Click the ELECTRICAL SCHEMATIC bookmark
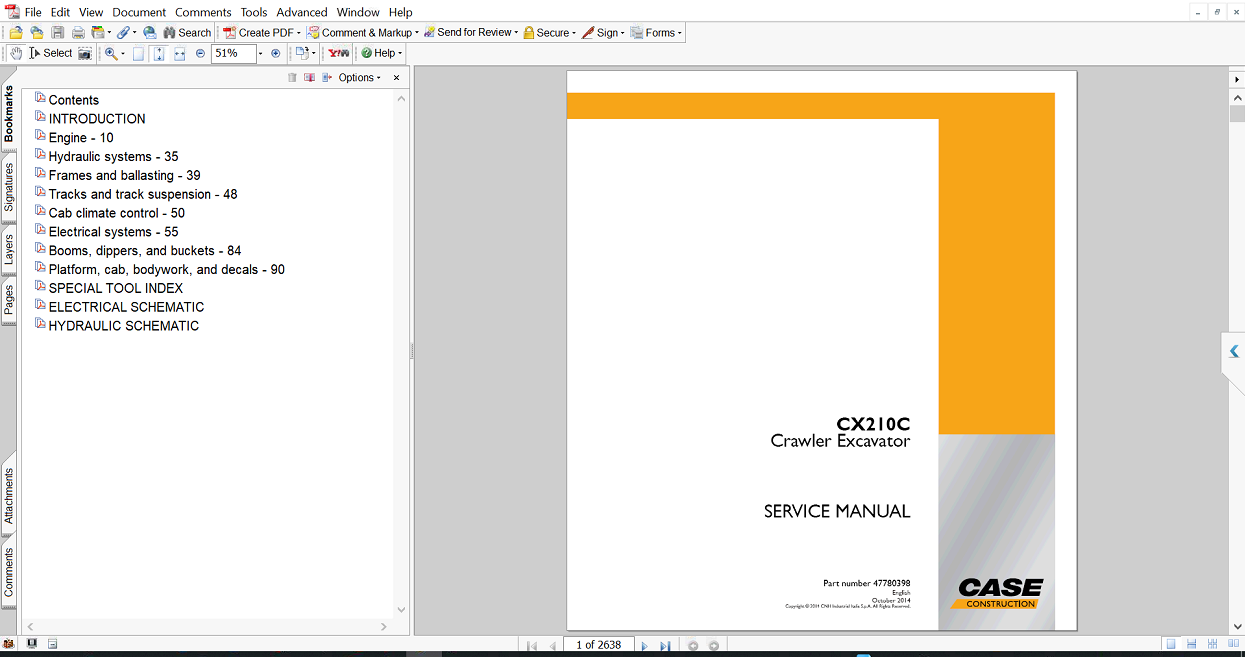1245x657 pixels. click(126, 307)
